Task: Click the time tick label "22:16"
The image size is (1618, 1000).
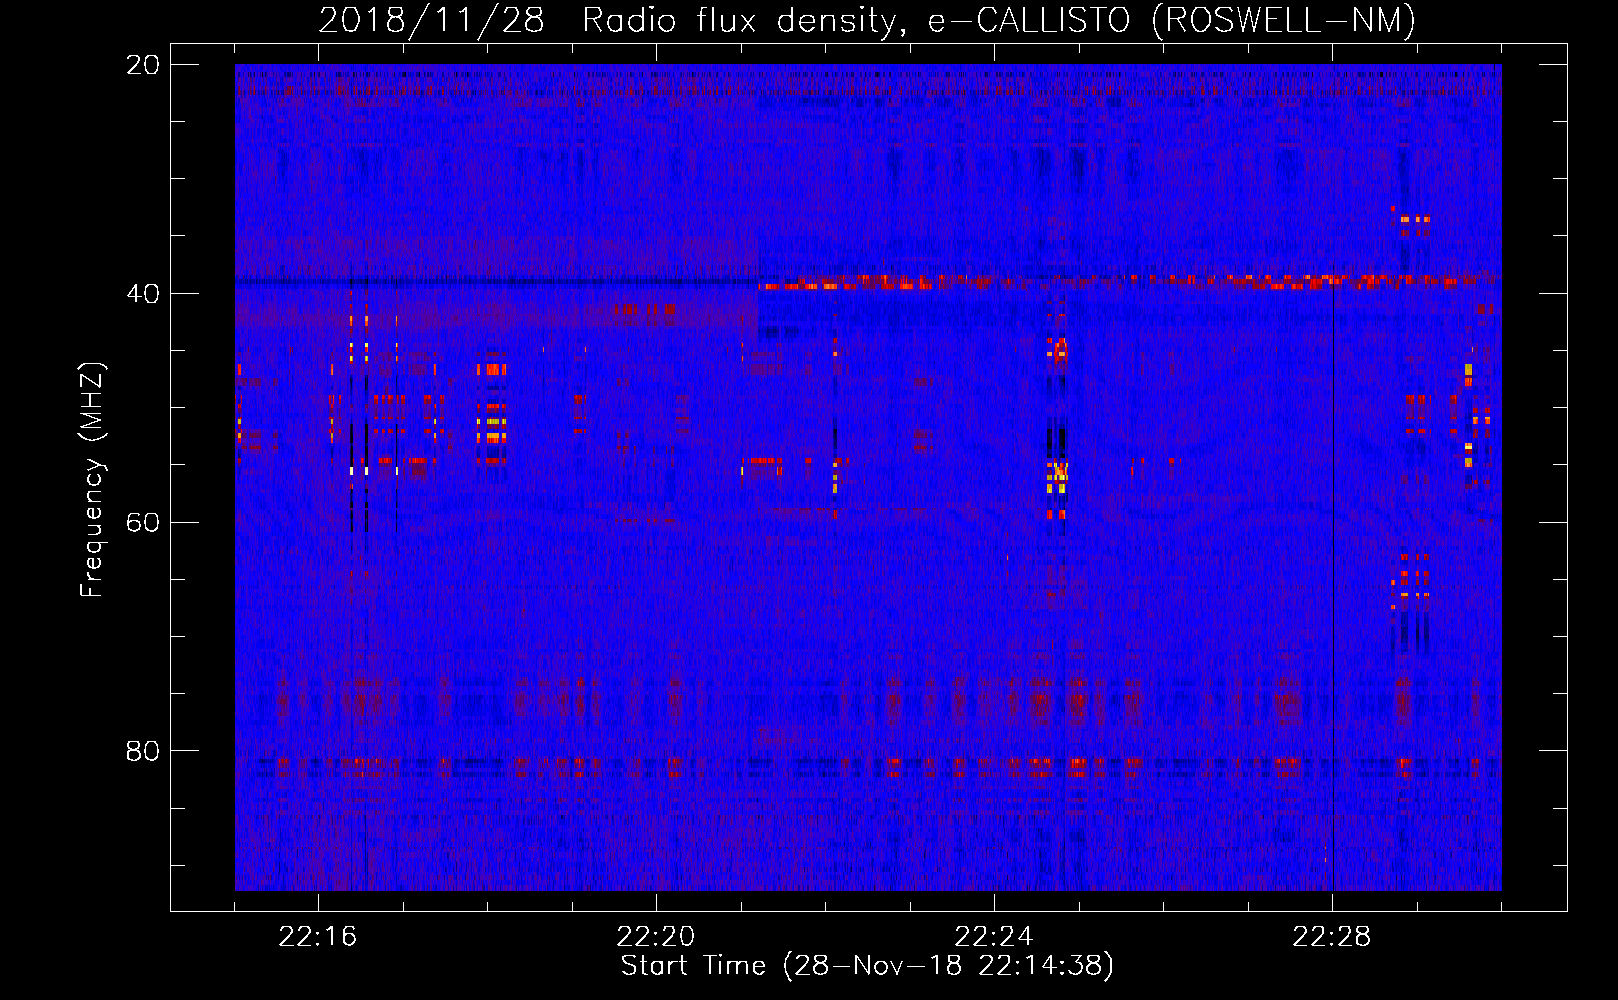Action: tap(318, 937)
